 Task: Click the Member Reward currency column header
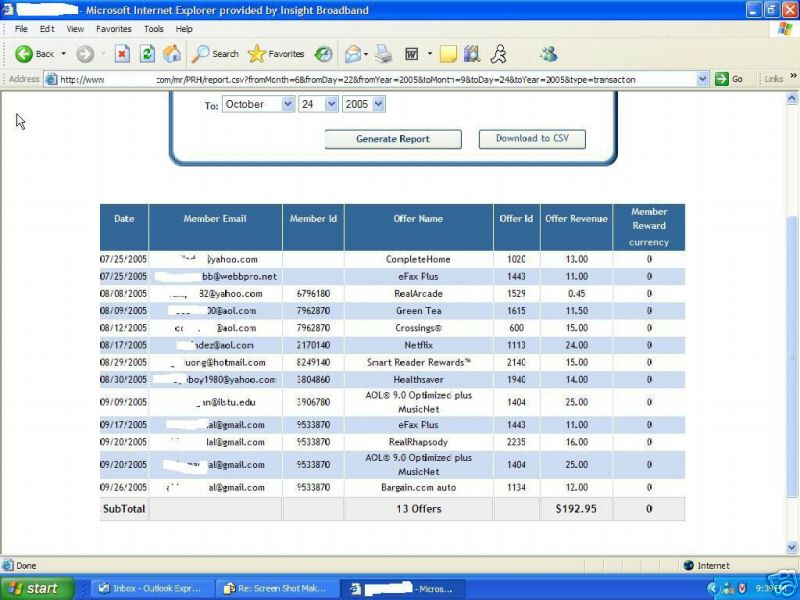coord(649,227)
